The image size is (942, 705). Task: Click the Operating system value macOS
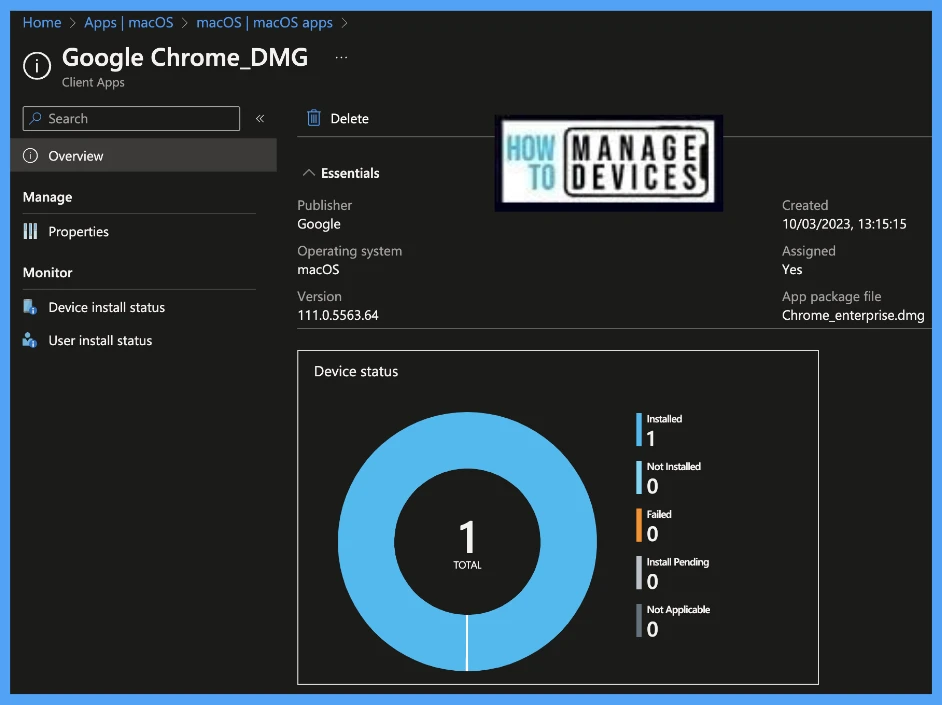[318, 269]
